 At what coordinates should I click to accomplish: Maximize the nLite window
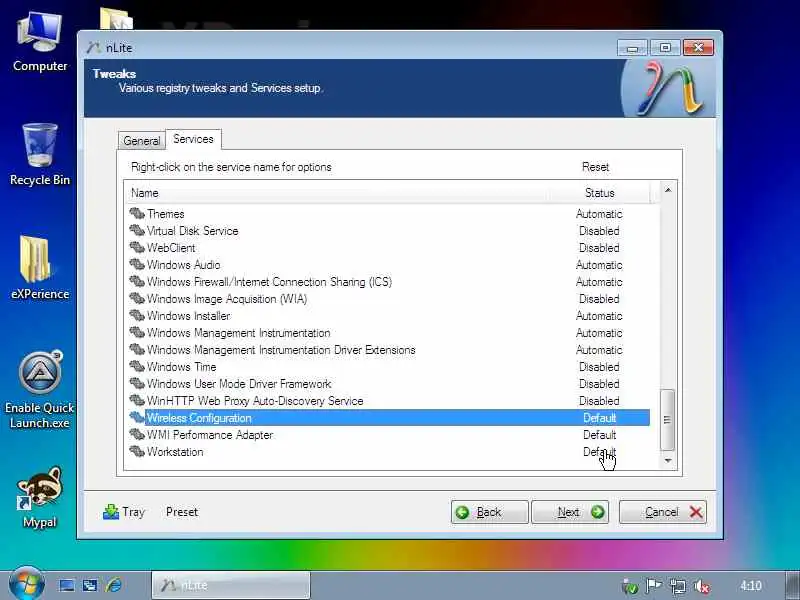coord(665,47)
